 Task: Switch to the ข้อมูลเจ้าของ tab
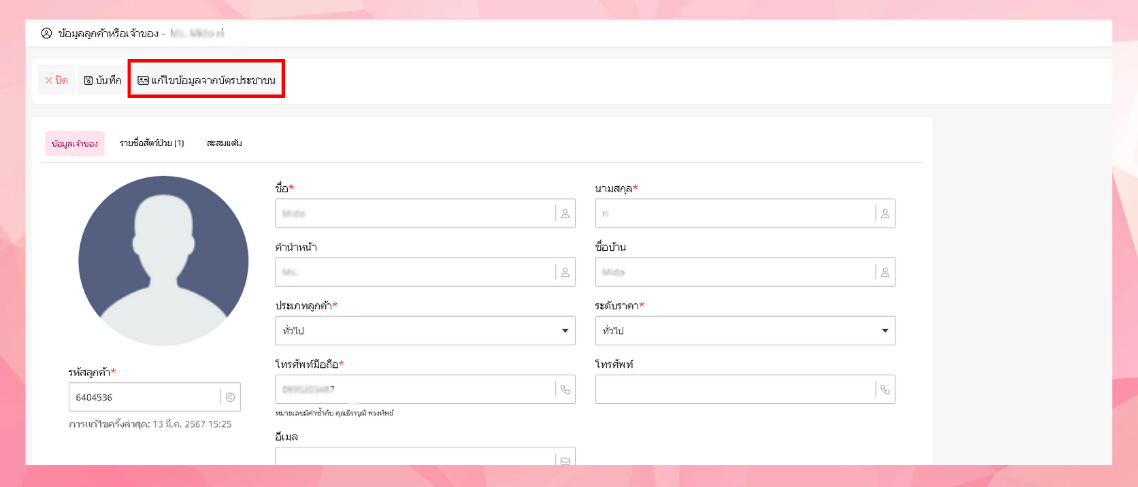74,143
